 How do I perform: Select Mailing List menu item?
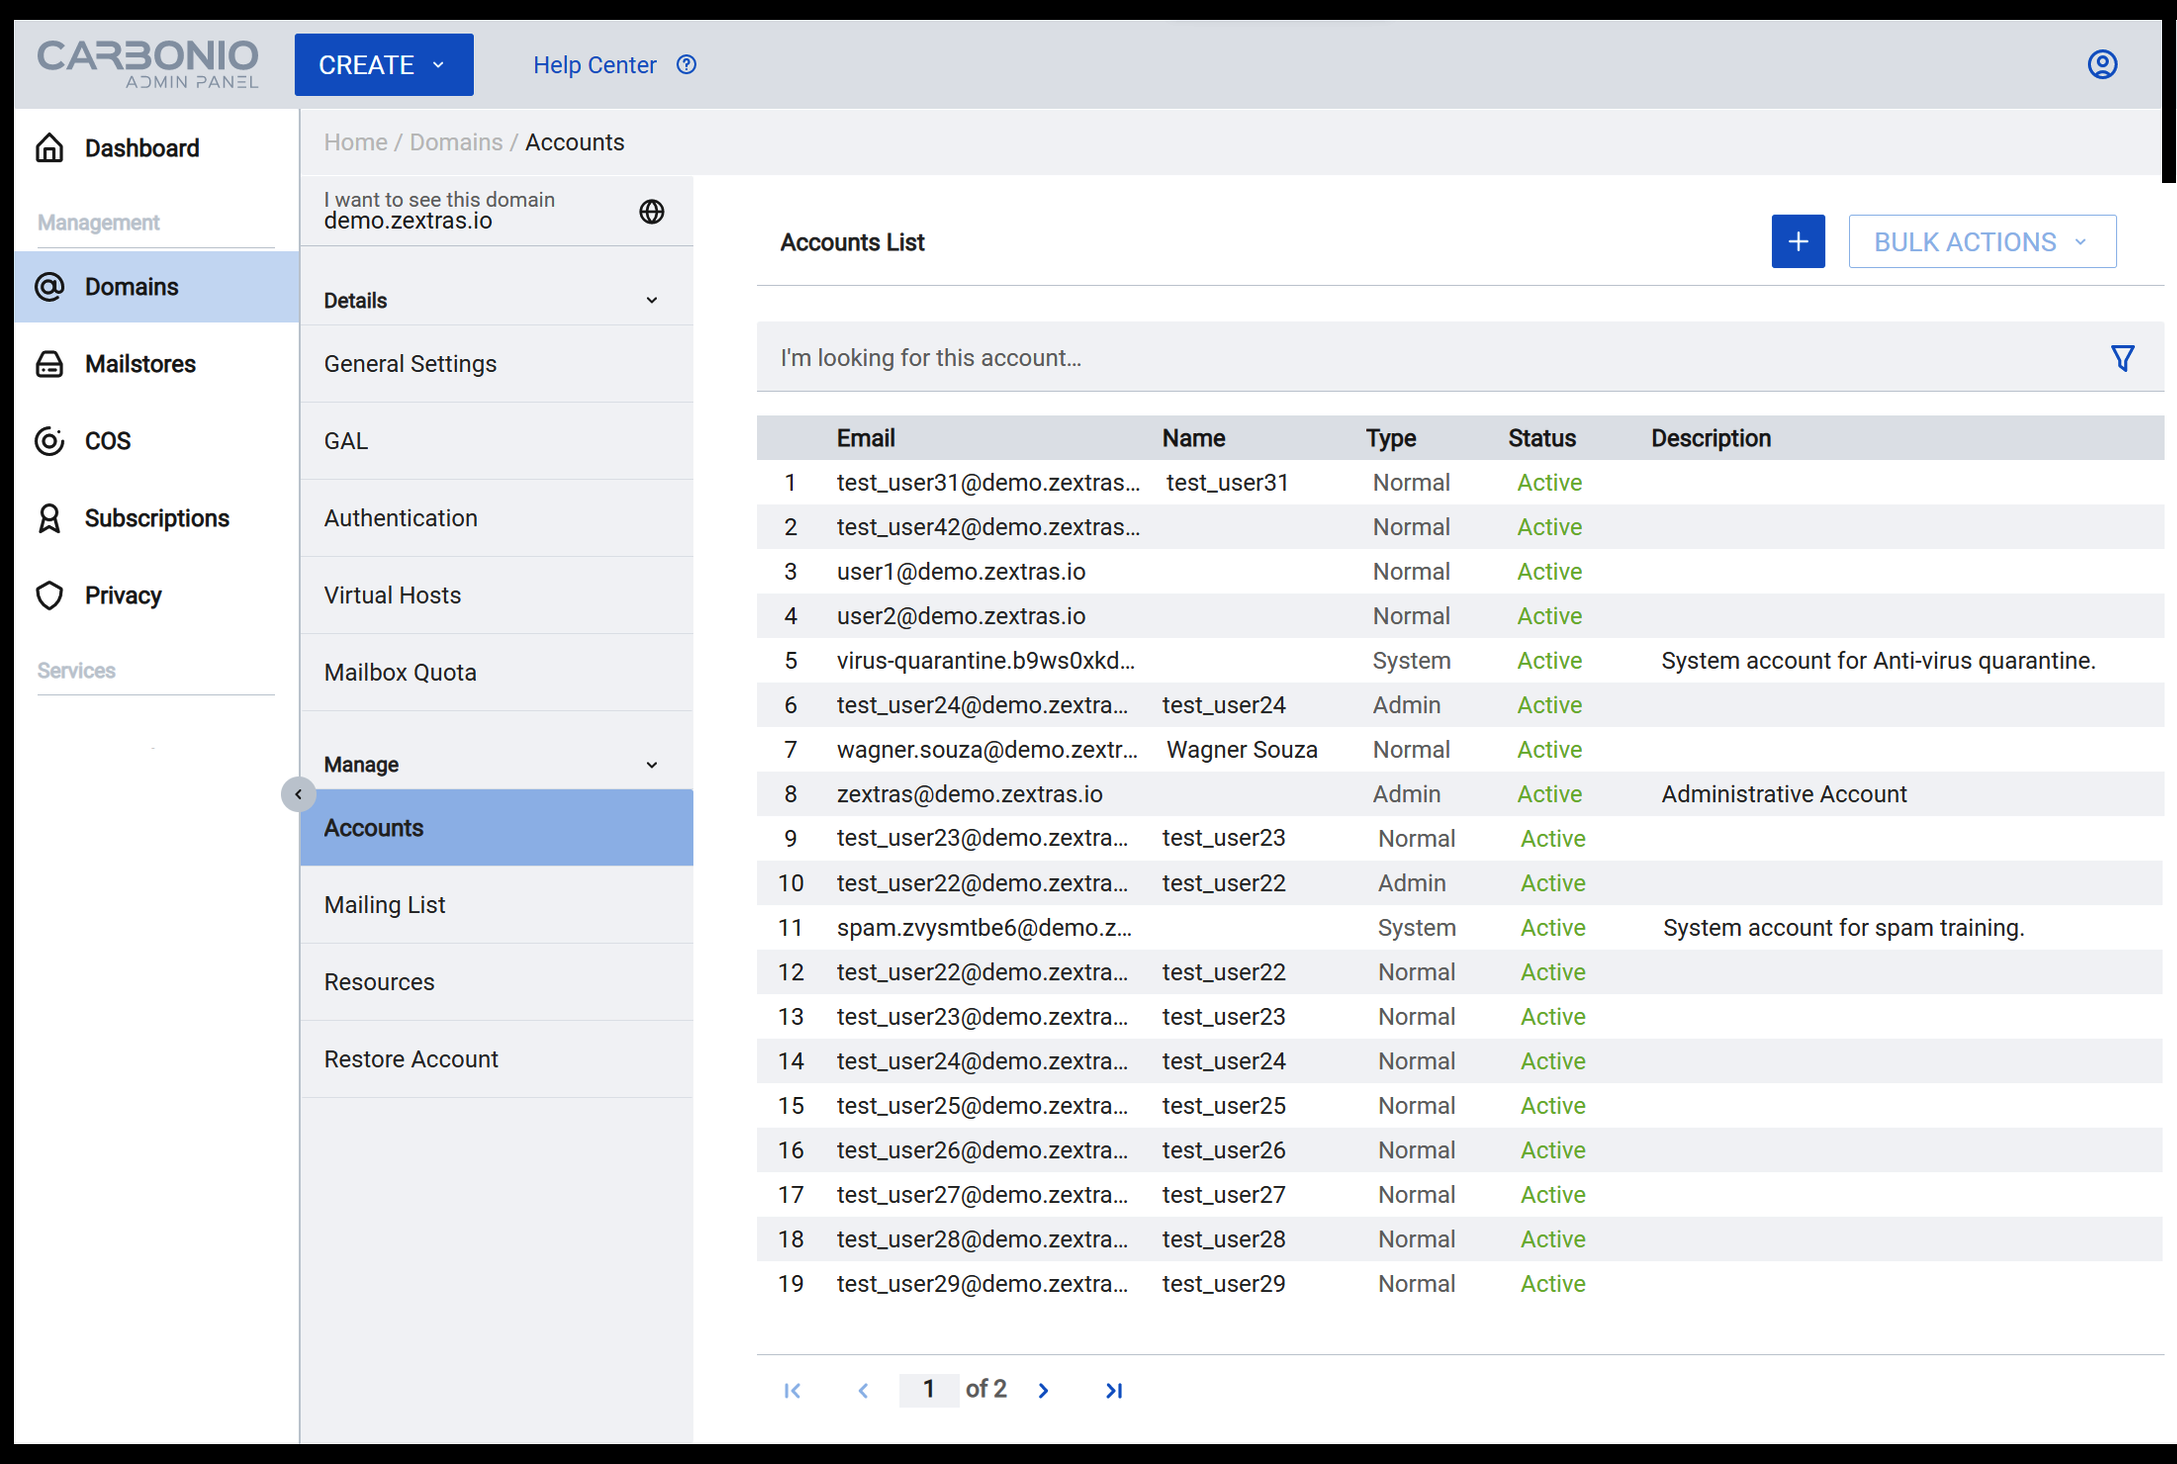(385, 905)
